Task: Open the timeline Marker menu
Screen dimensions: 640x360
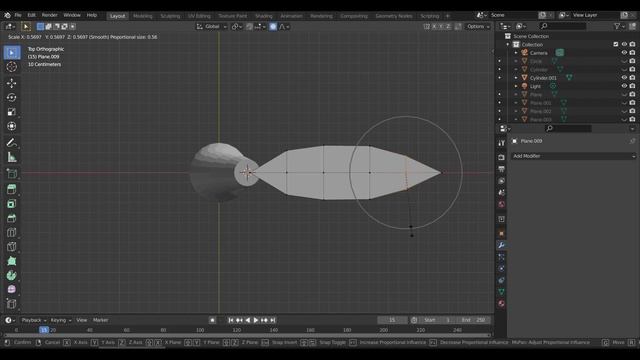Action: pos(100,320)
